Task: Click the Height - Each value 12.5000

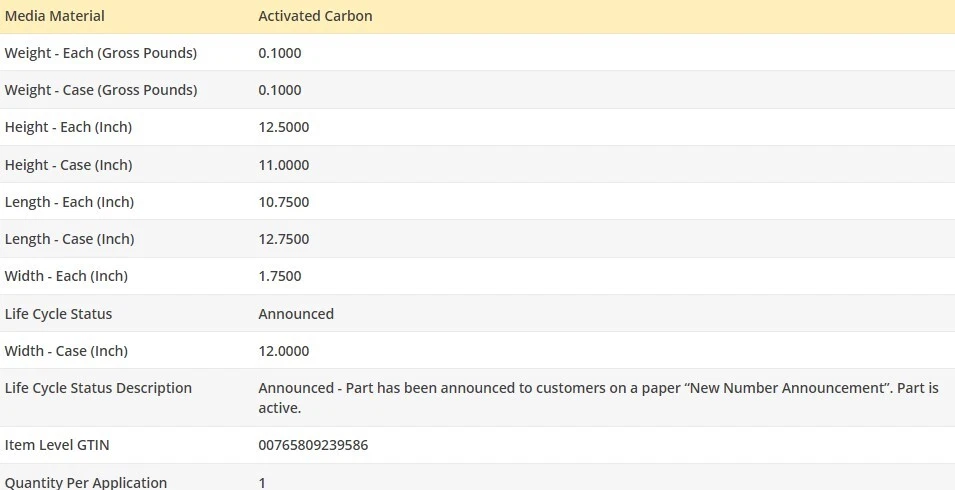Action: coord(284,127)
